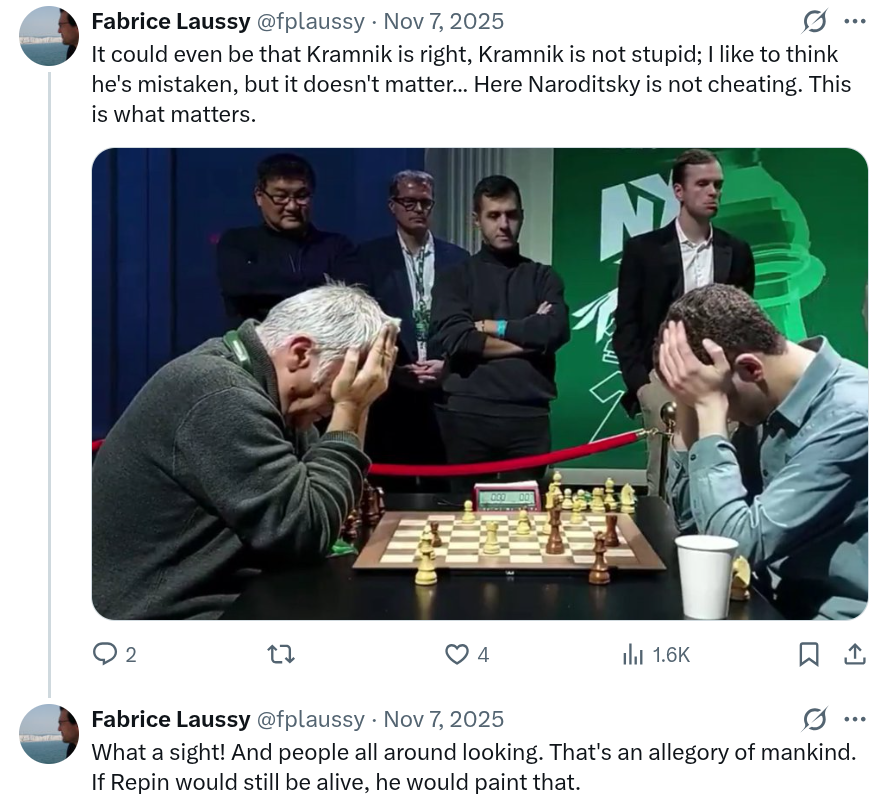This screenshot has height=805, width=878.
Task: Bookmark the first tweet
Action: coord(809,654)
